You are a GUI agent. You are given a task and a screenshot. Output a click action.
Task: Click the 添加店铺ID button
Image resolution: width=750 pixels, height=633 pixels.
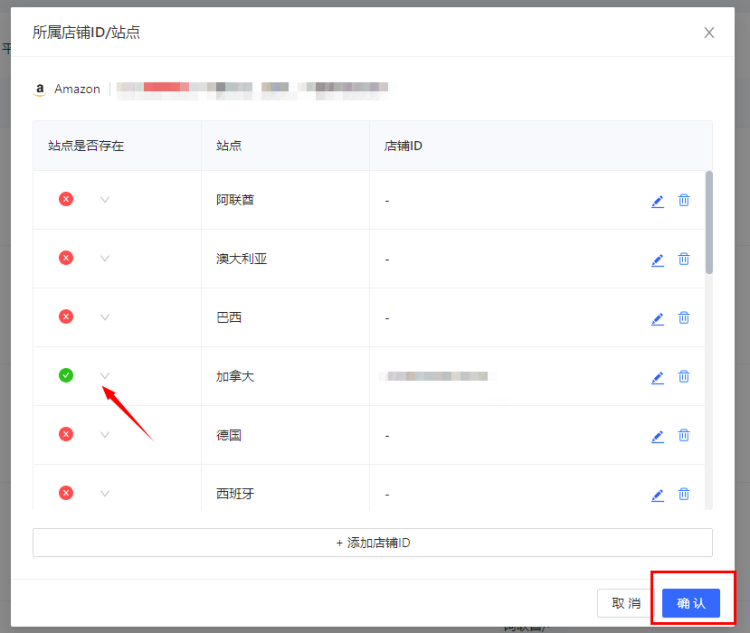373,543
